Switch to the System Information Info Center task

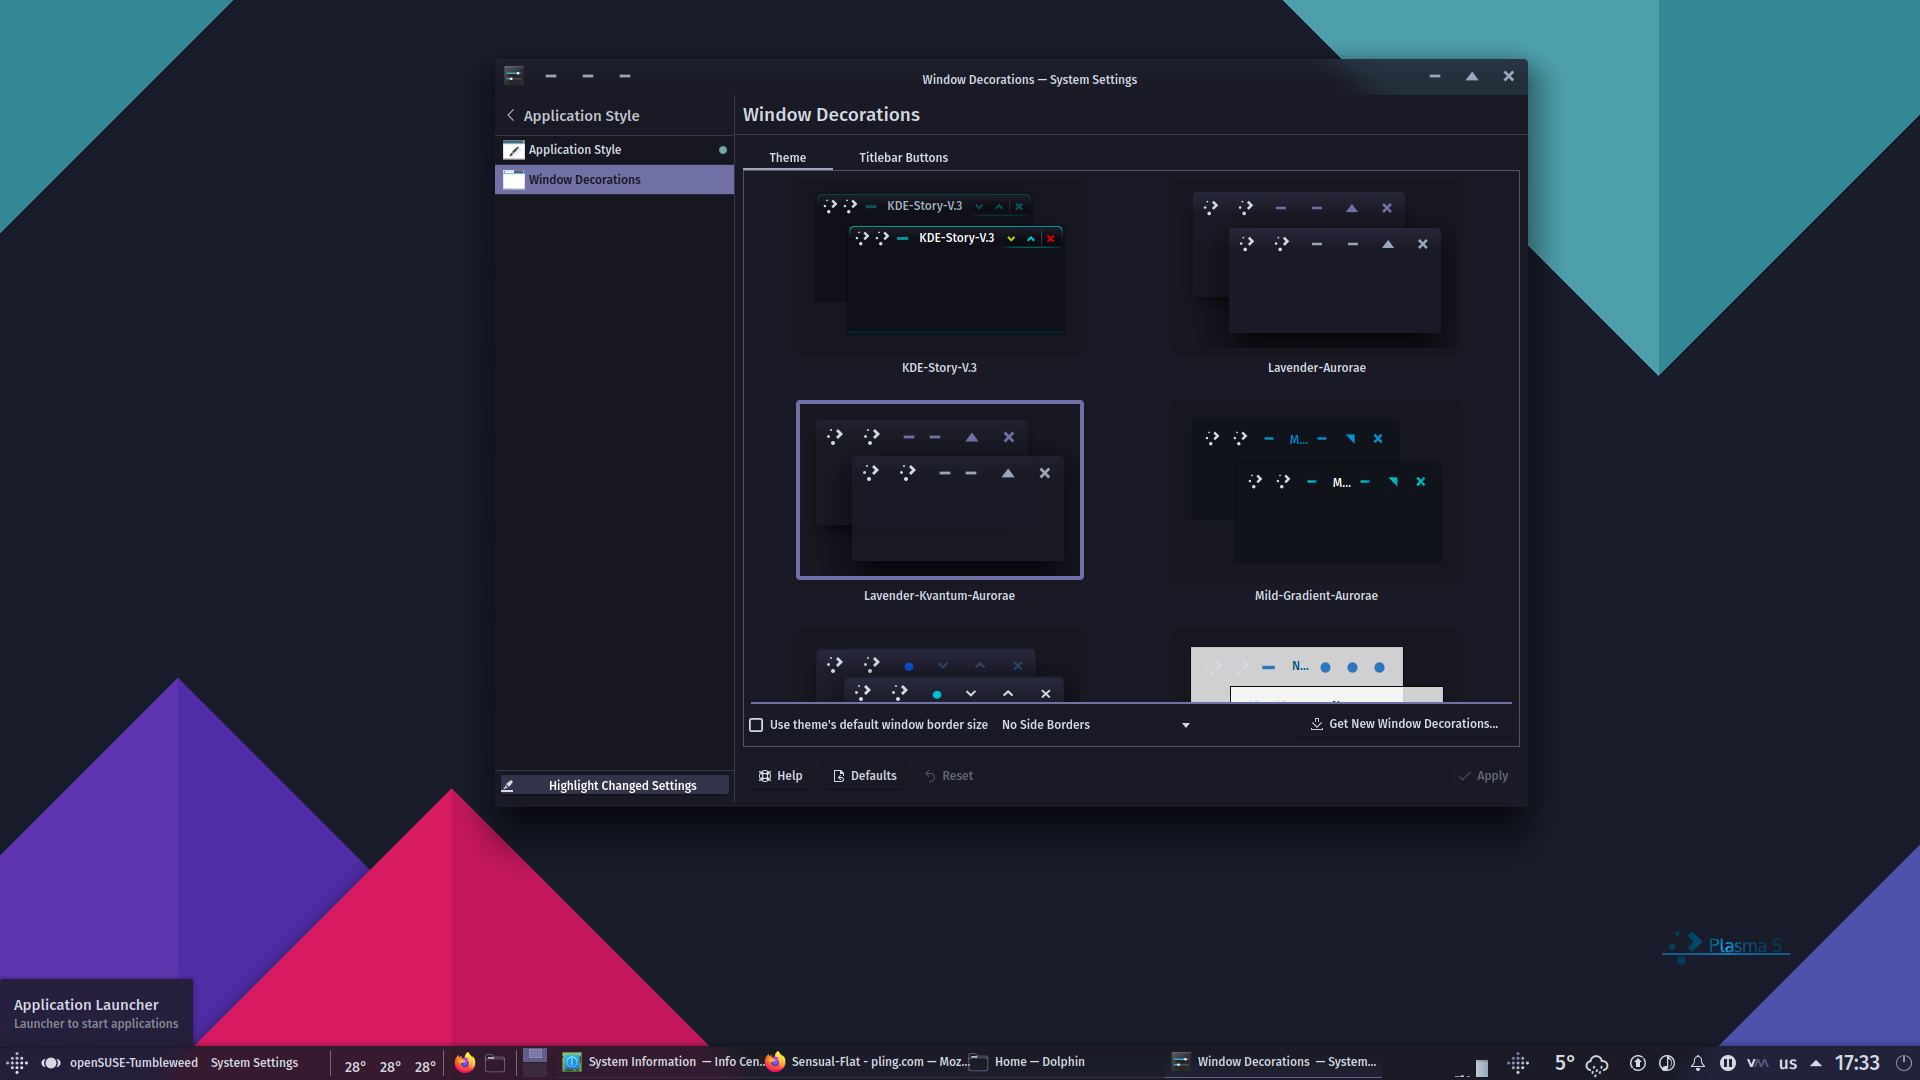pos(661,1062)
